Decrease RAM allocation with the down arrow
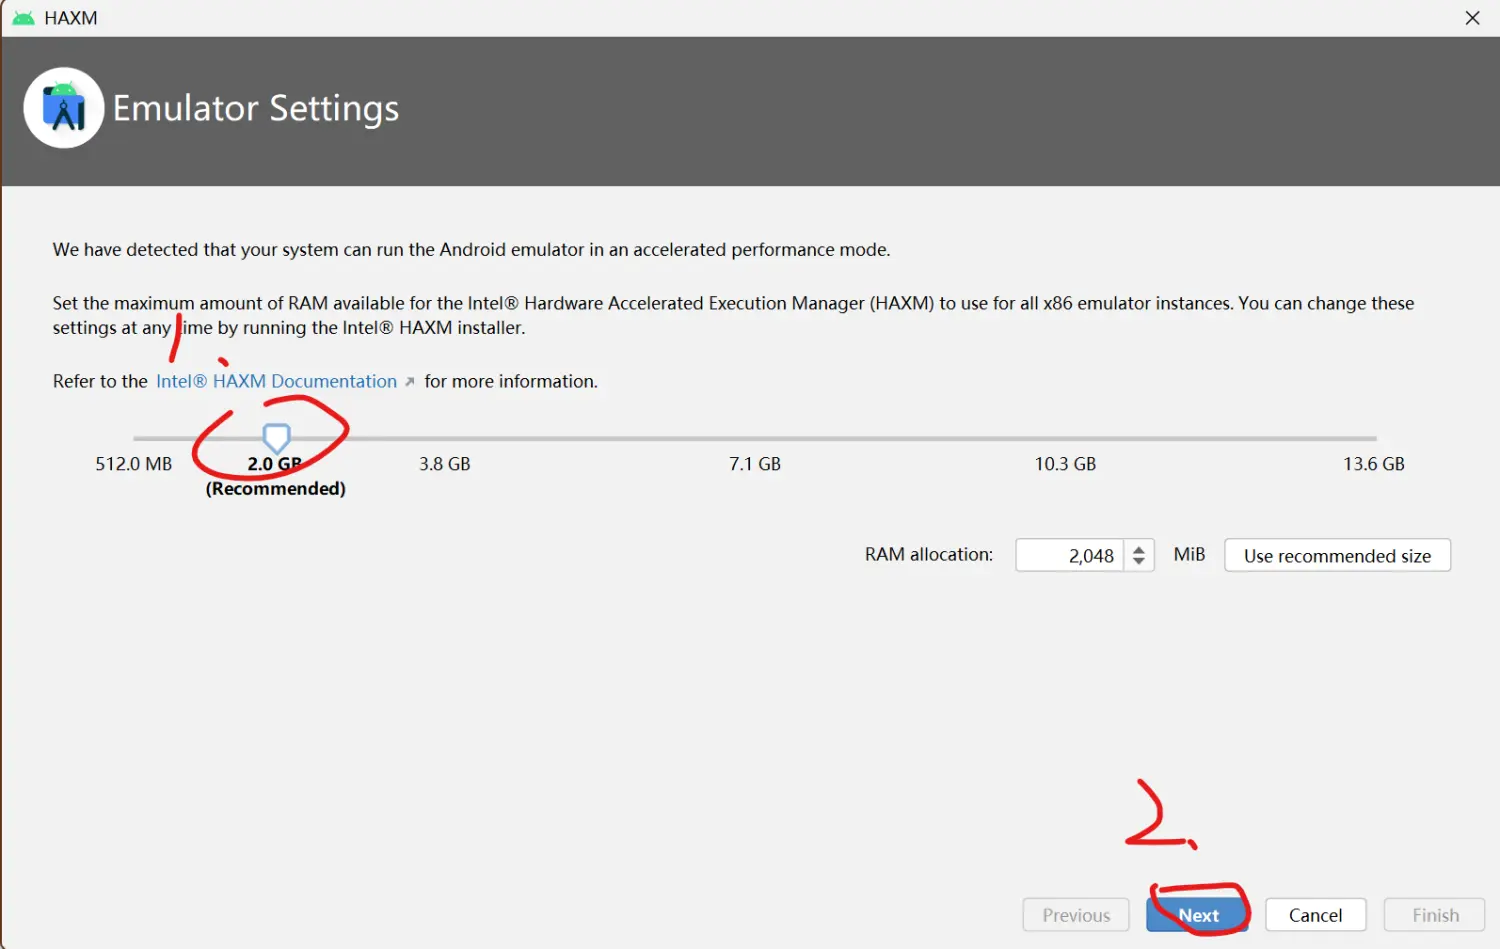1500x949 pixels. [1139, 562]
